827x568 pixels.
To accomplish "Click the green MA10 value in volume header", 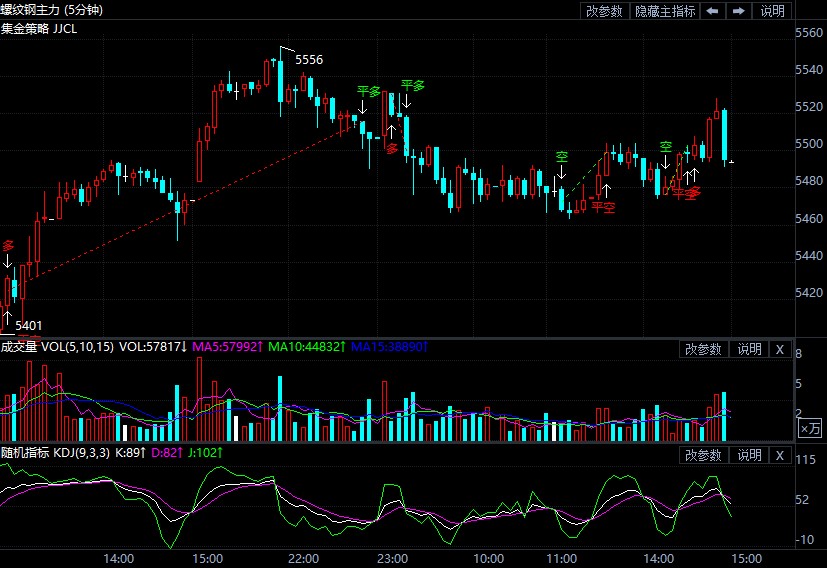I will tap(306, 348).
